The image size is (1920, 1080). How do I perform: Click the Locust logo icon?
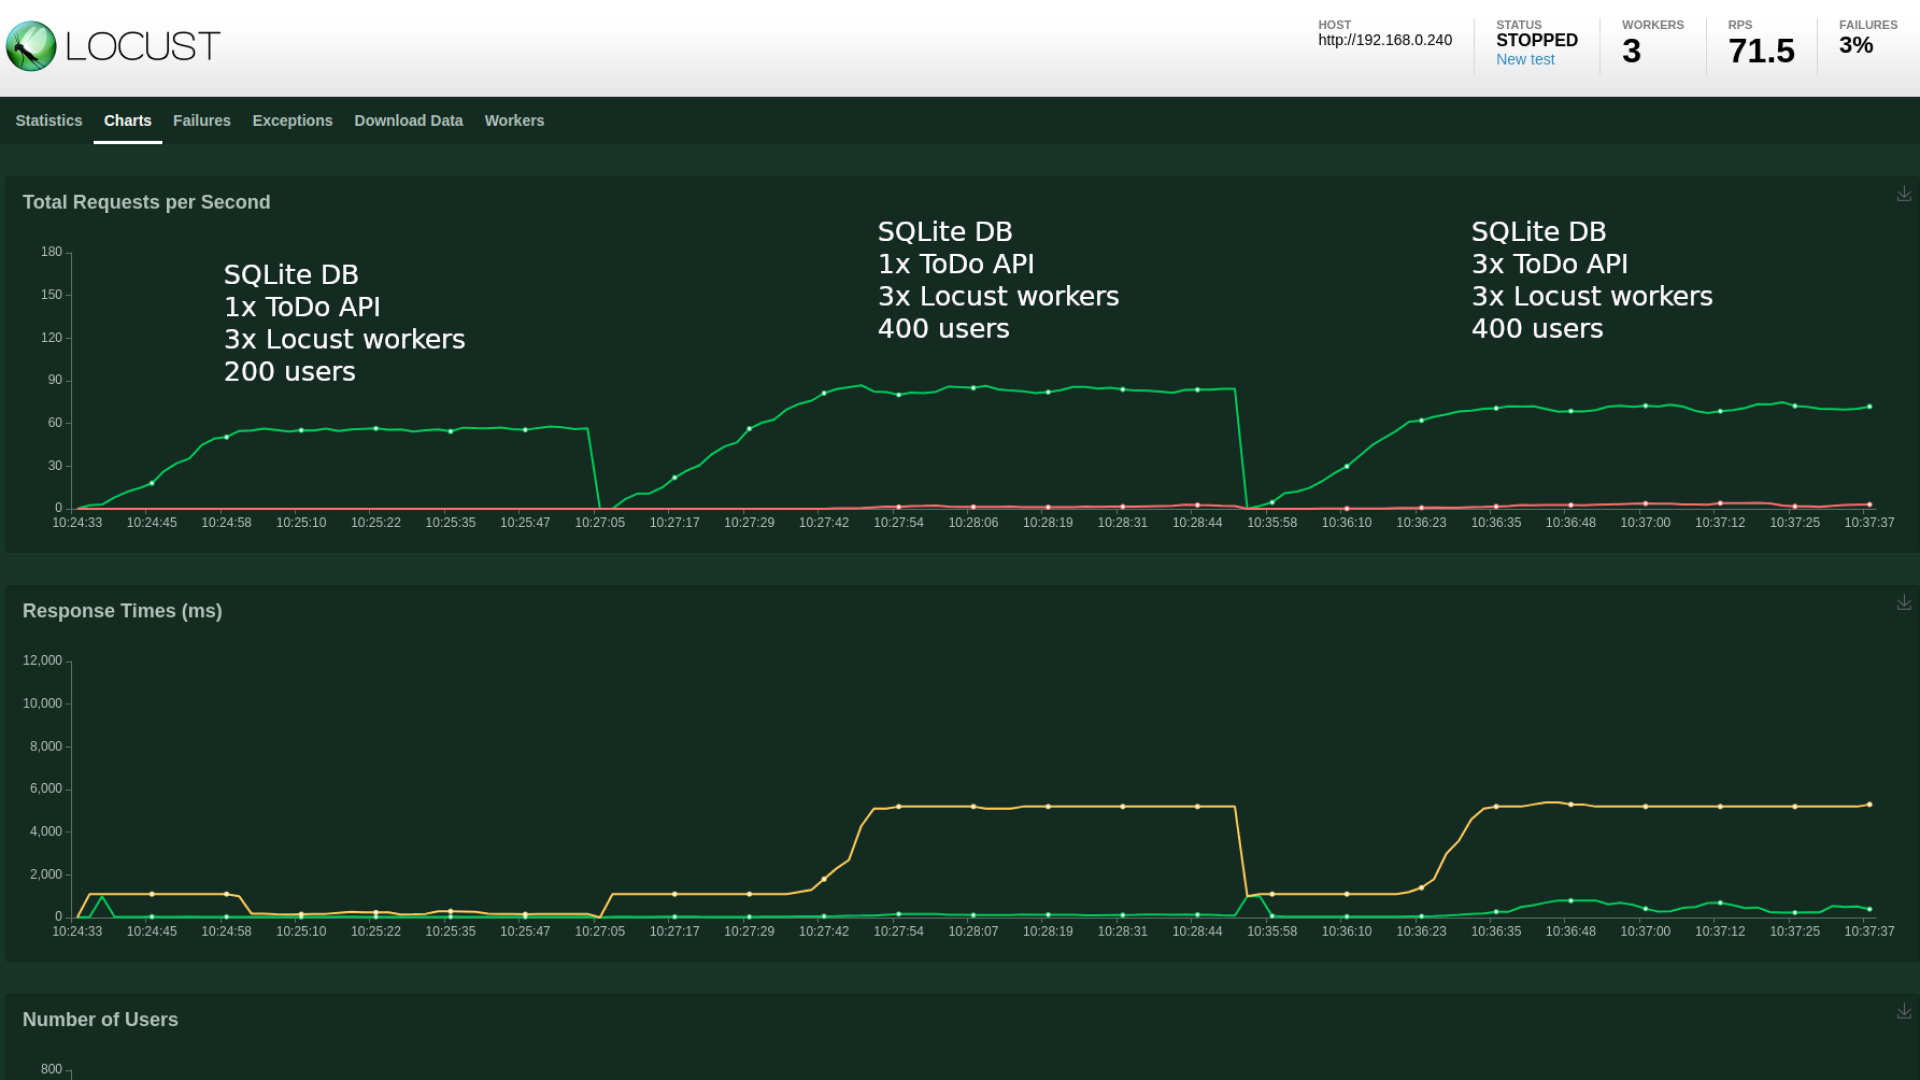[31, 46]
